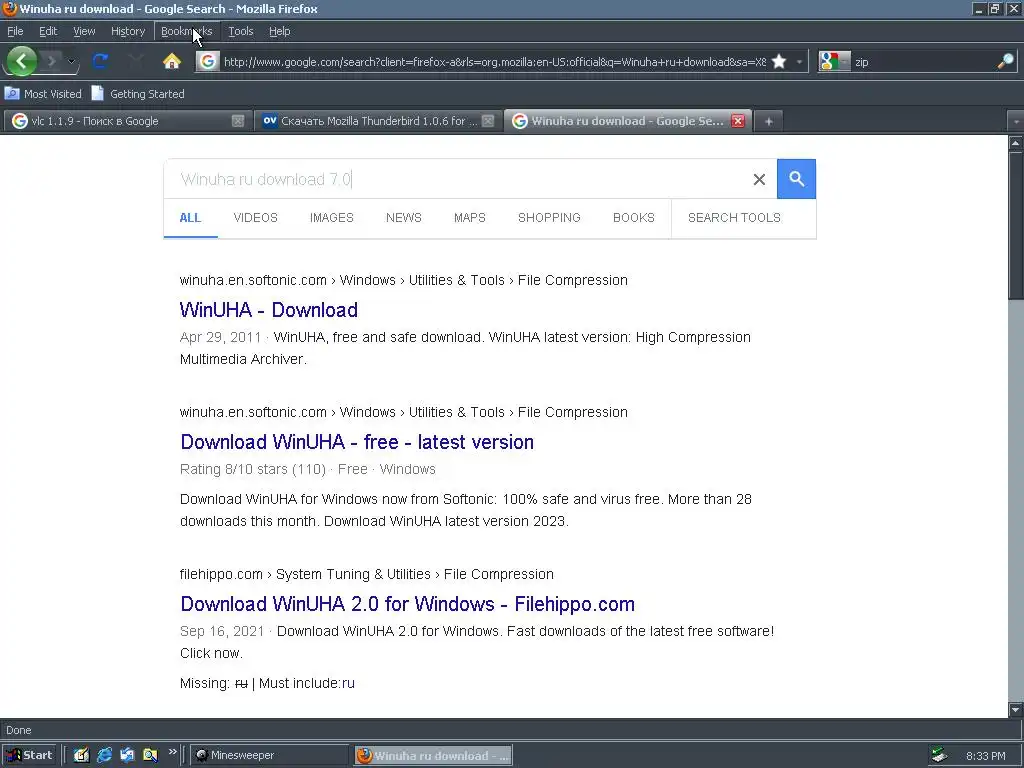Screen dimensions: 1024x768
Task: Click 'Rating 8/10 stars (110)' text
Action: pos(253,469)
